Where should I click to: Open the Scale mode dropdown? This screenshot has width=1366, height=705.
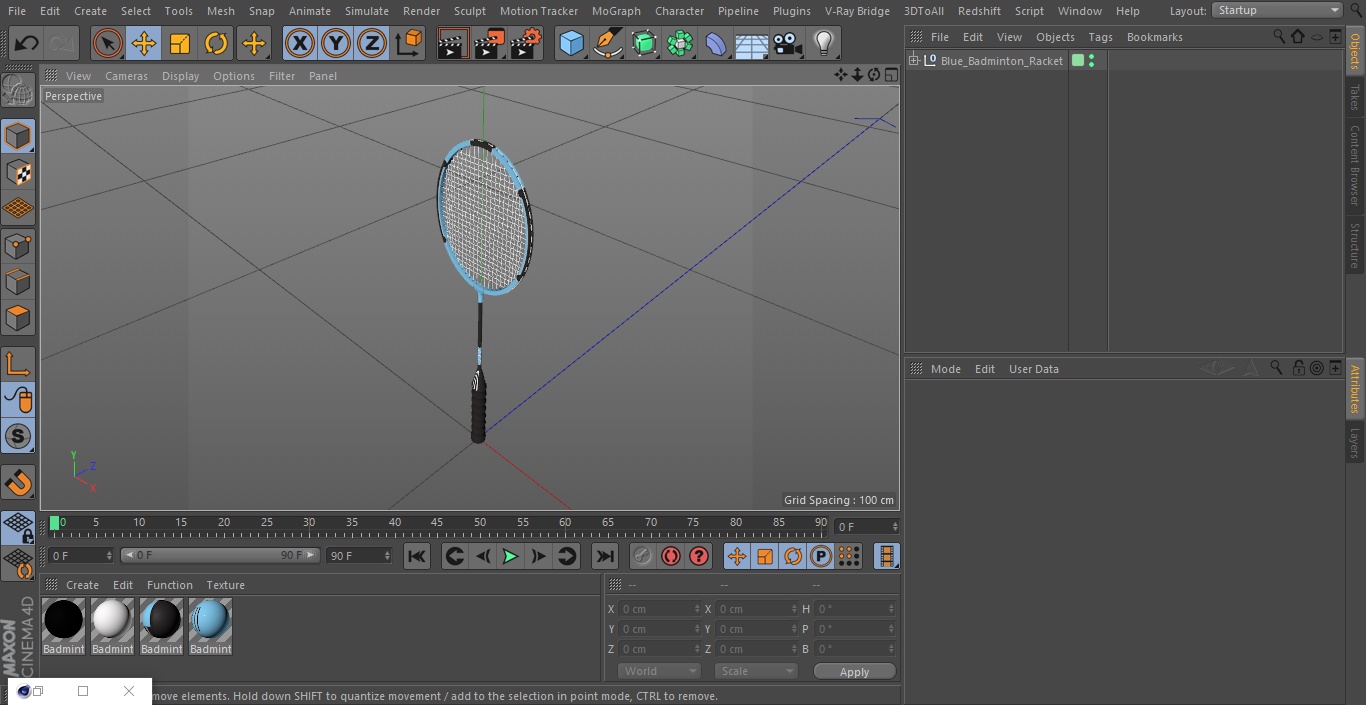click(756, 671)
